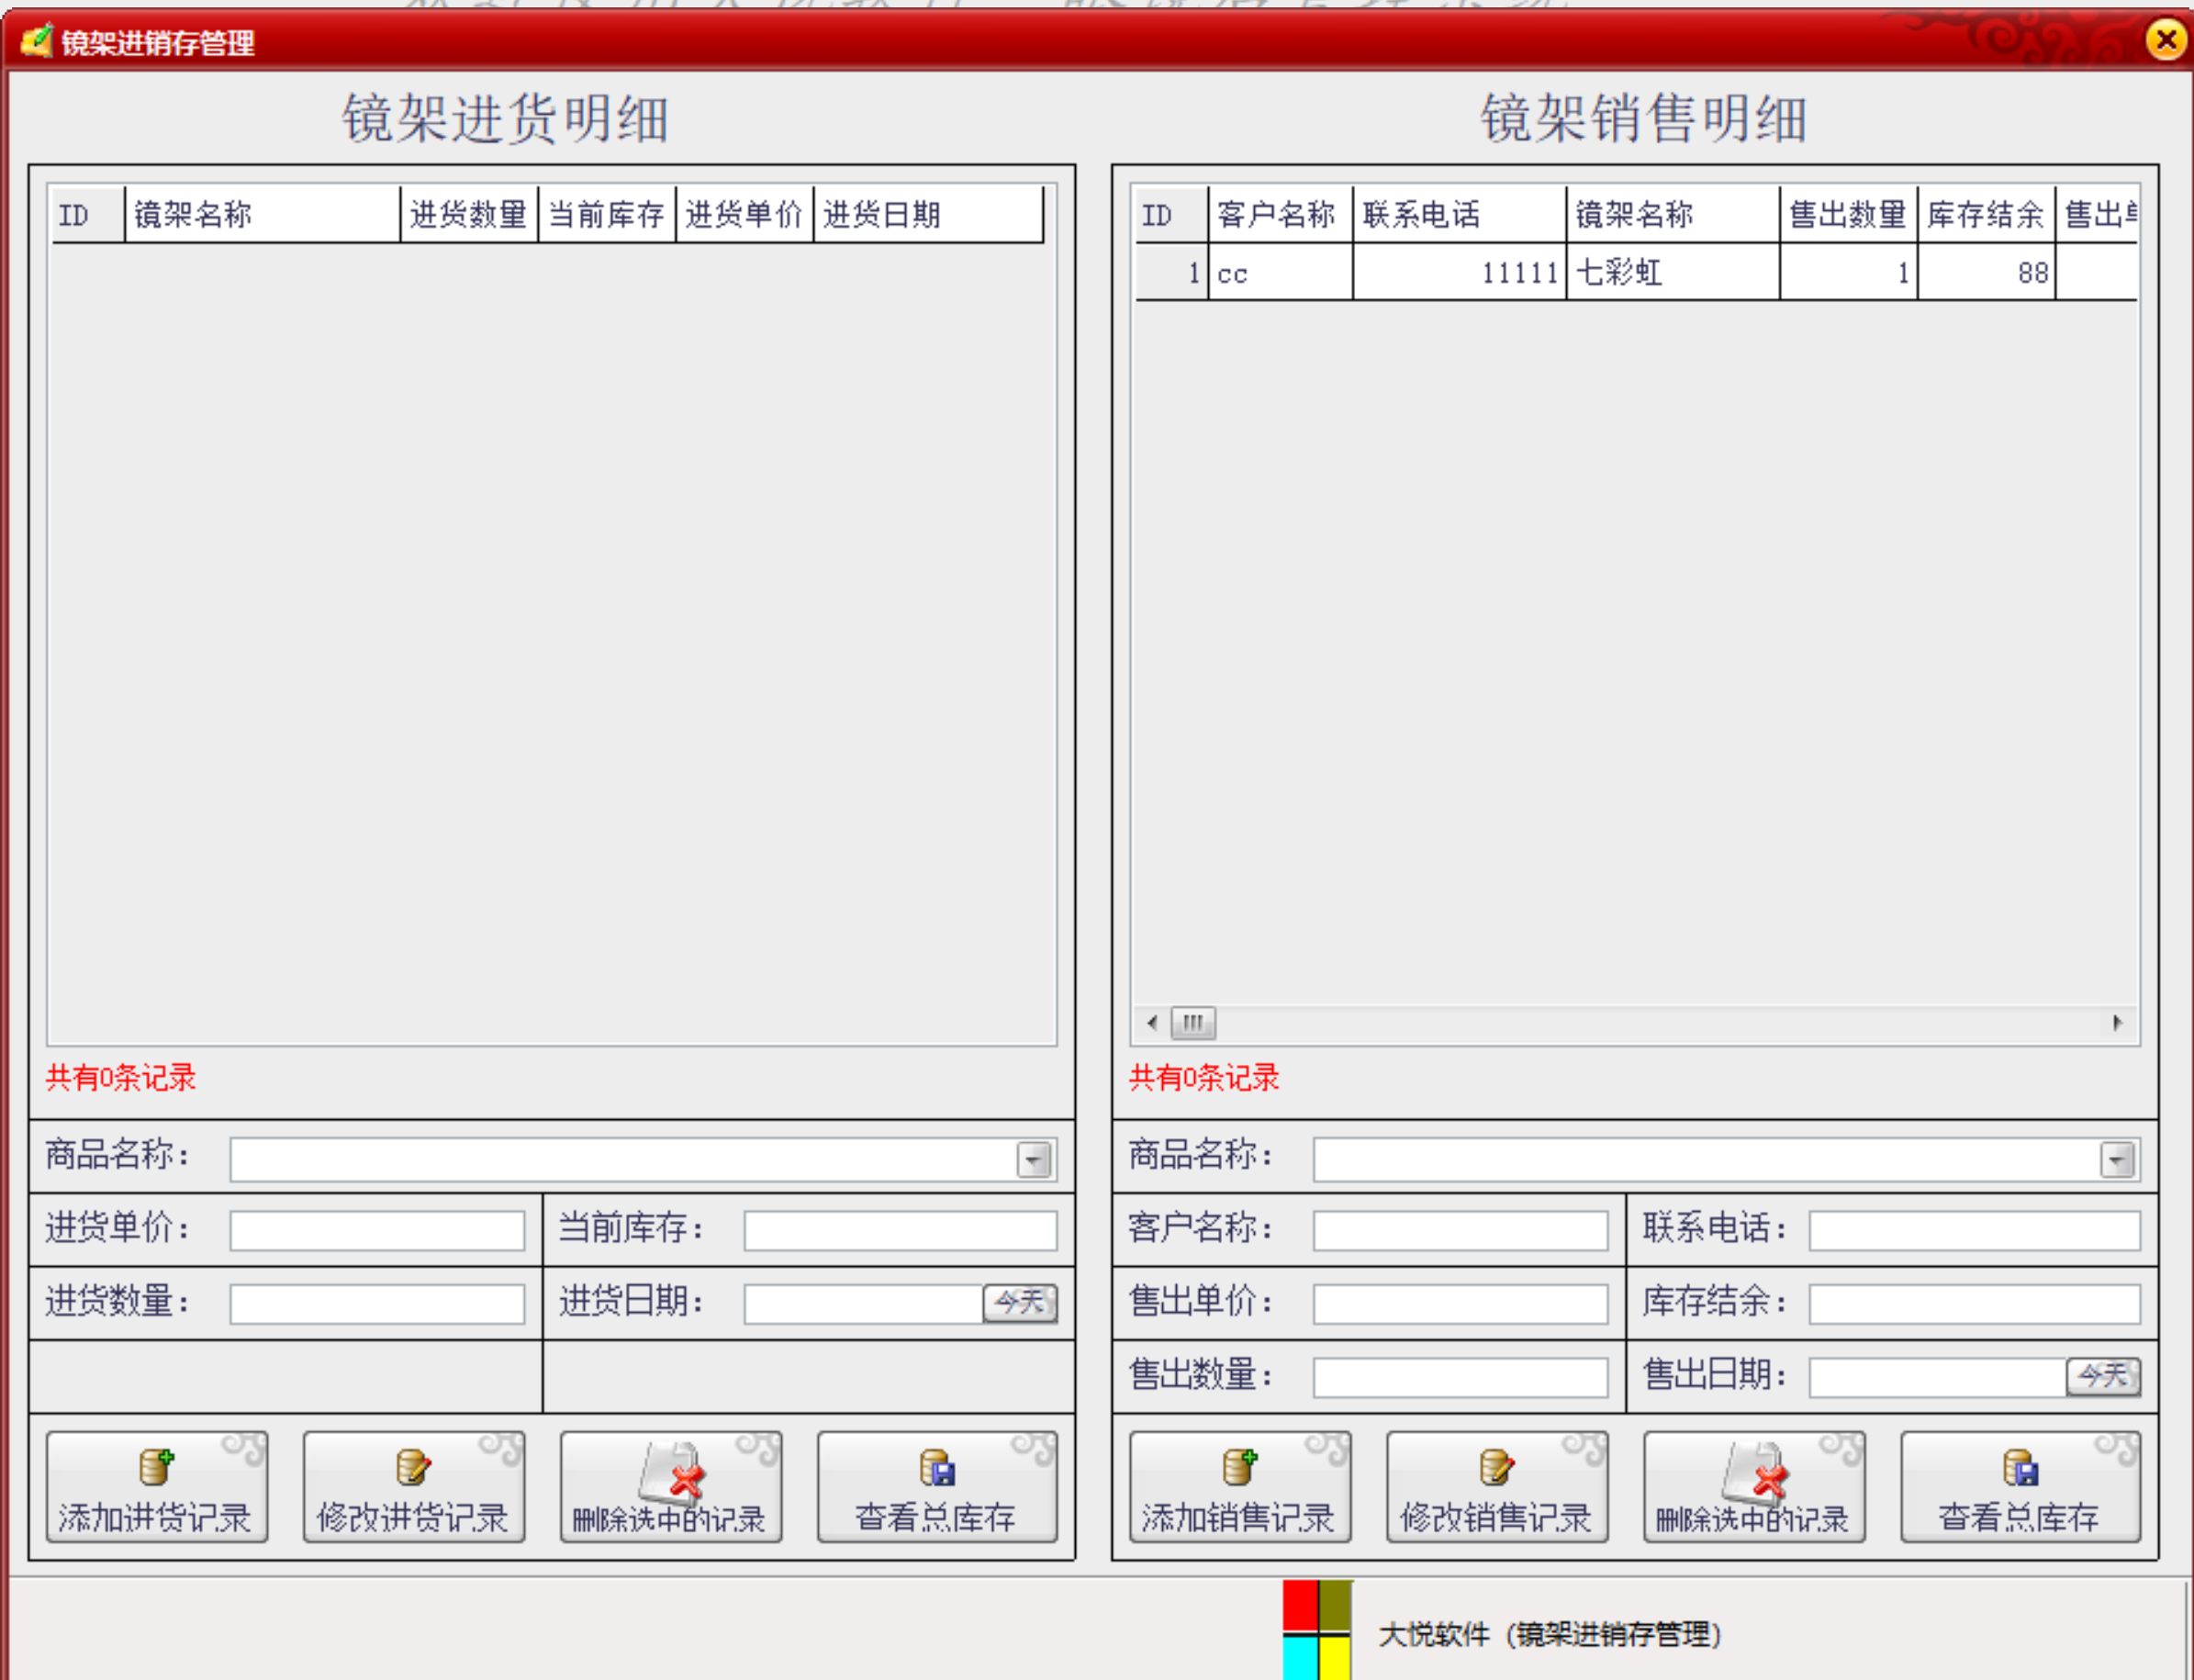Screen dimensions: 2194x1680
Task: Click the sales table horizontal scrollbar thumb
Action: click(1193, 1022)
